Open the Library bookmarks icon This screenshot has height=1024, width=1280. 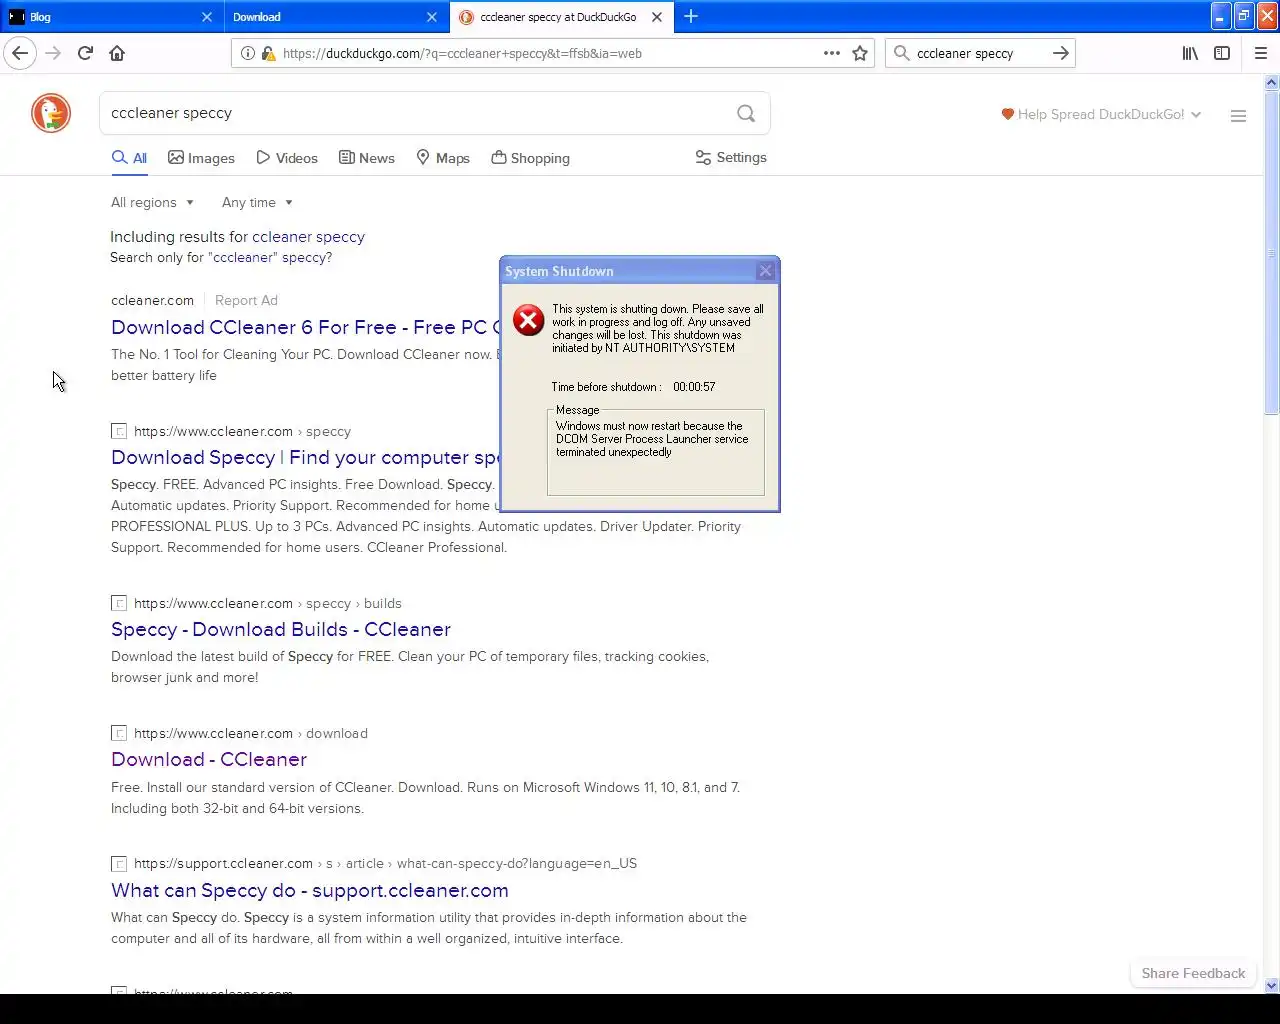(1190, 53)
